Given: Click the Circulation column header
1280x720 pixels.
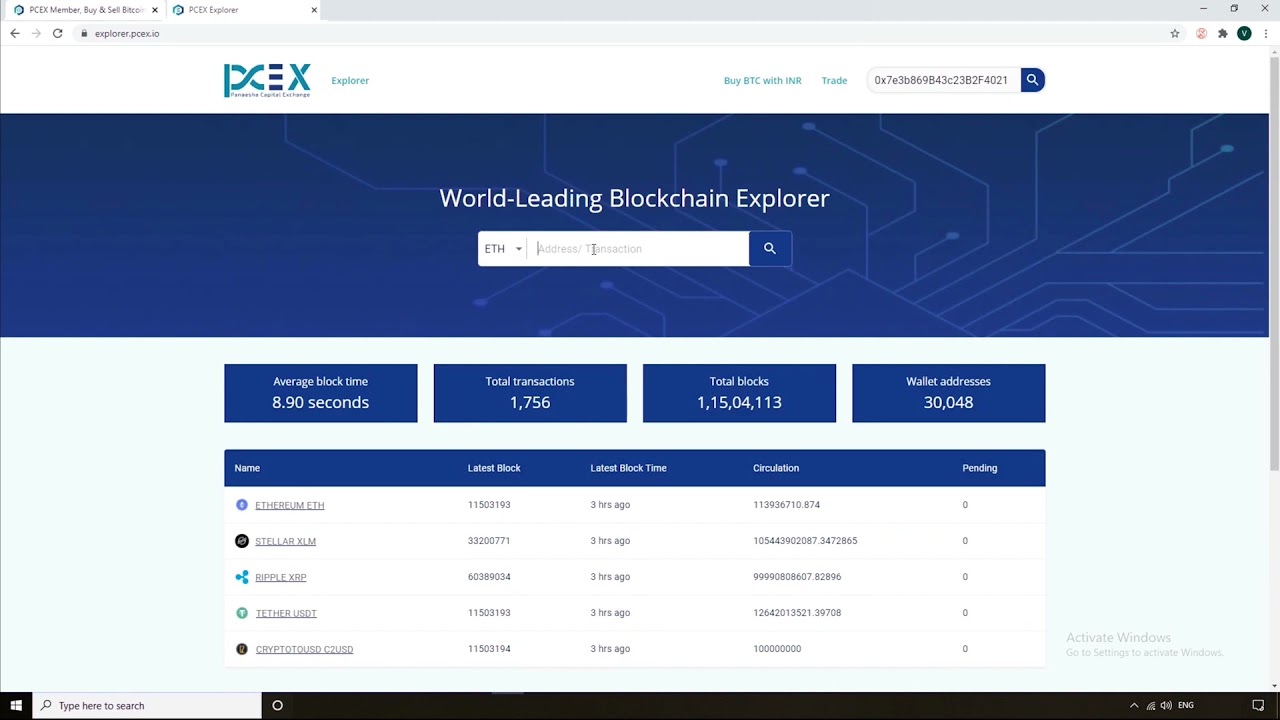Looking at the screenshot, I should tap(776, 468).
